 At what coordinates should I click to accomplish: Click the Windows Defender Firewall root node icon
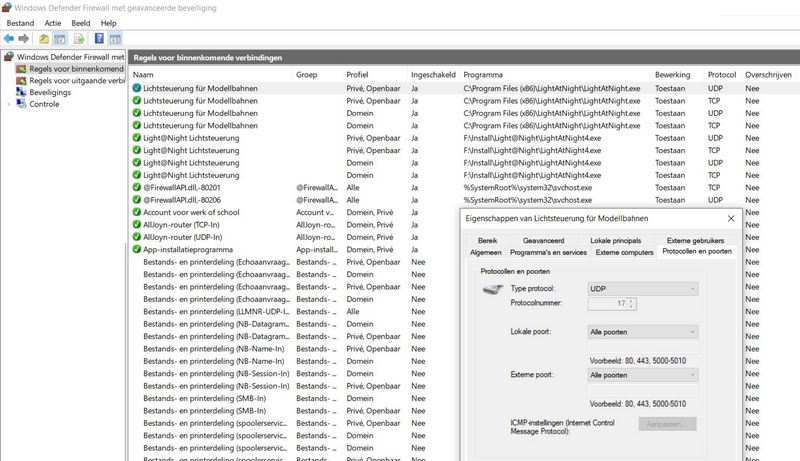(9, 56)
